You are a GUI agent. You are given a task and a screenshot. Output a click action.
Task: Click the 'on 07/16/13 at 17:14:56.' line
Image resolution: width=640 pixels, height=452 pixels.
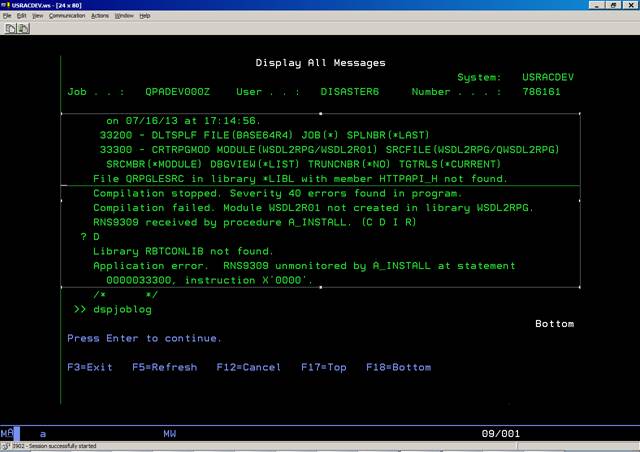click(x=183, y=121)
